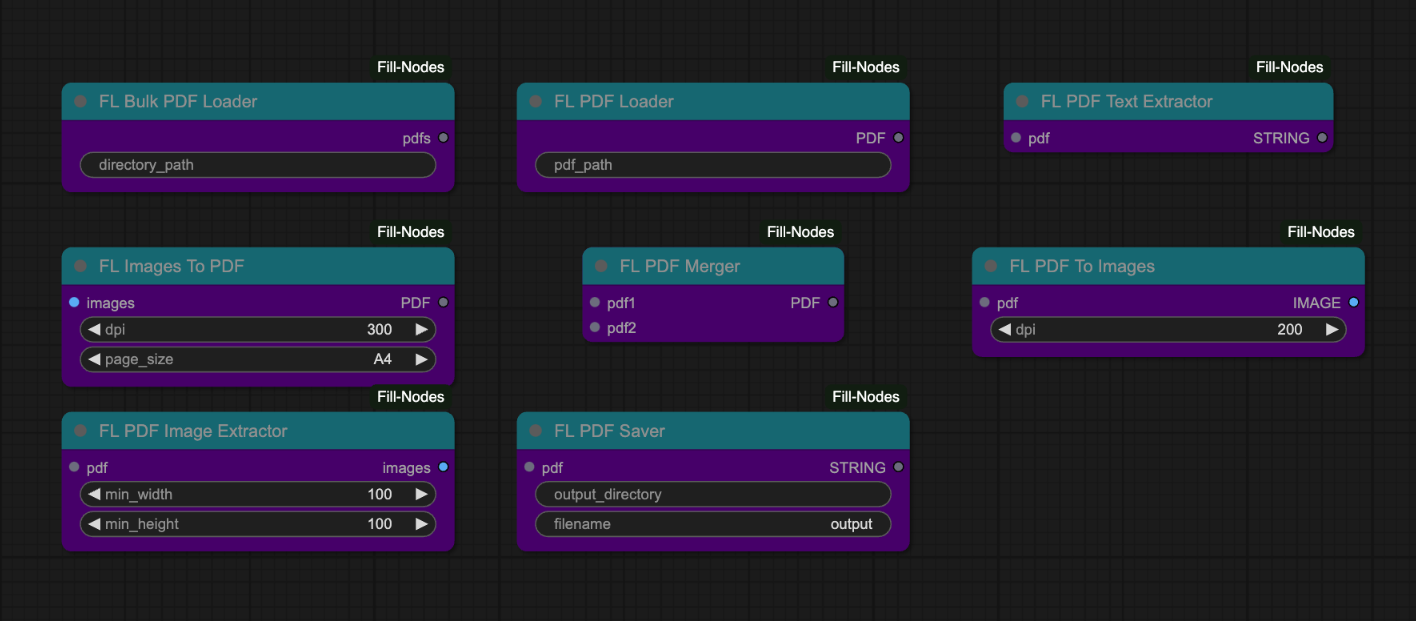Select the FL PDF Image Extractor title
Image resolution: width=1416 pixels, height=621 pixels.
click(193, 432)
